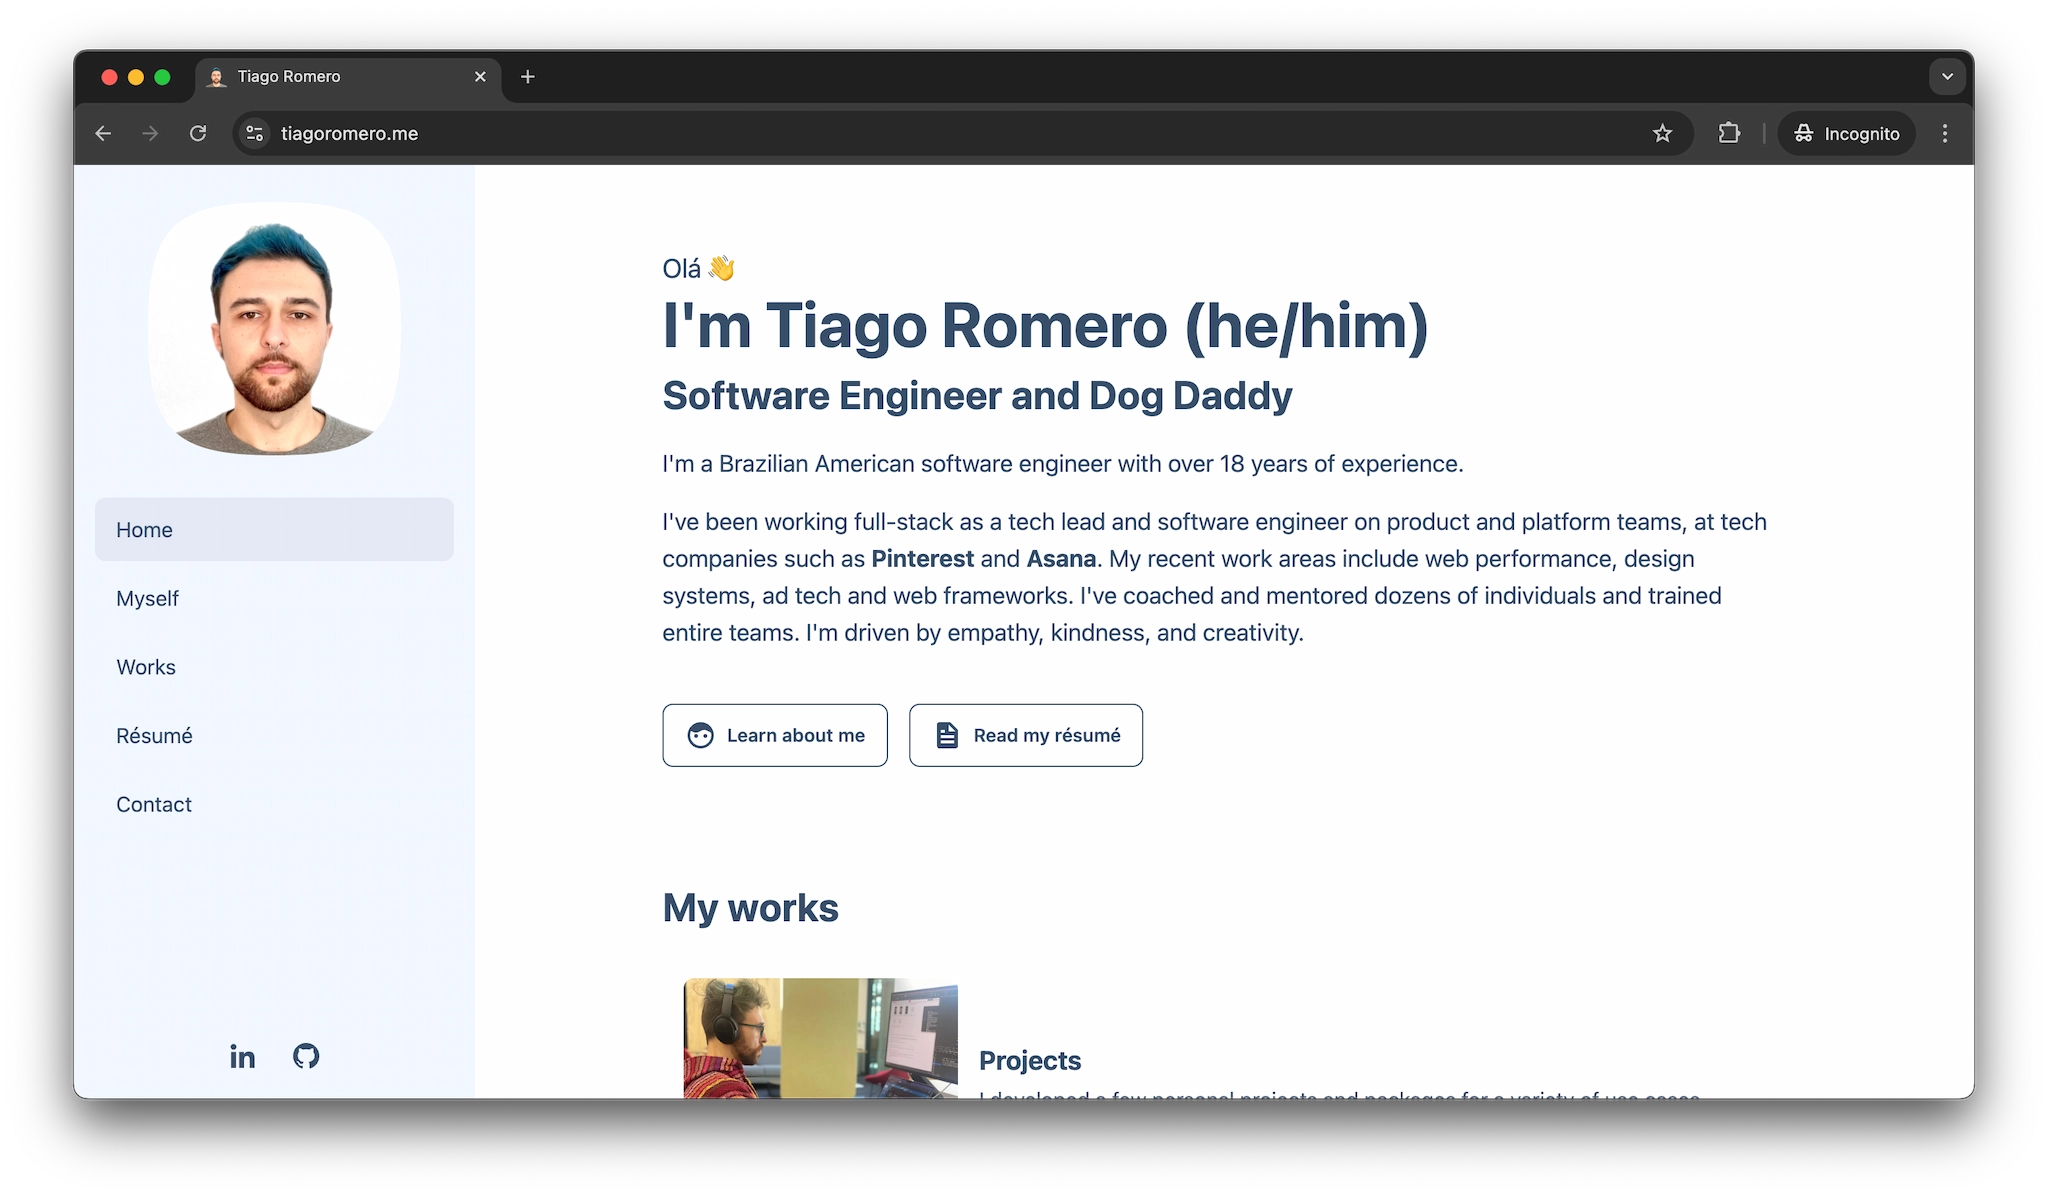The image size is (2048, 1196).
Task: Open the GitHub profile icon
Action: [x=306, y=1056]
